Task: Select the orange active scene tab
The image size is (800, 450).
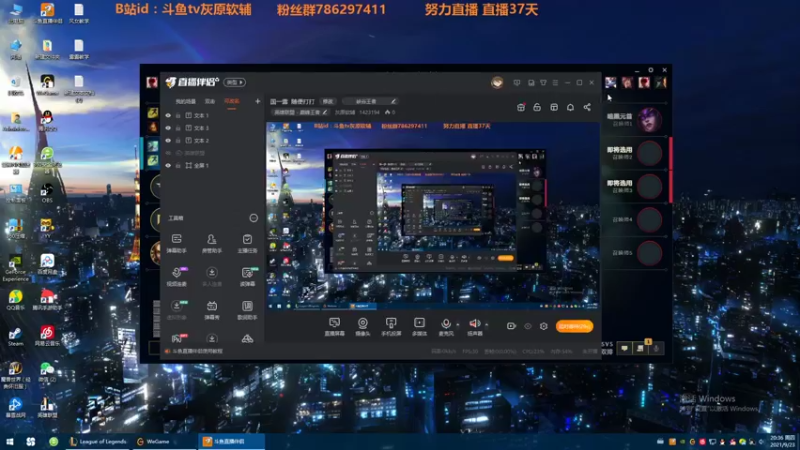Action: click(x=232, y=101)
